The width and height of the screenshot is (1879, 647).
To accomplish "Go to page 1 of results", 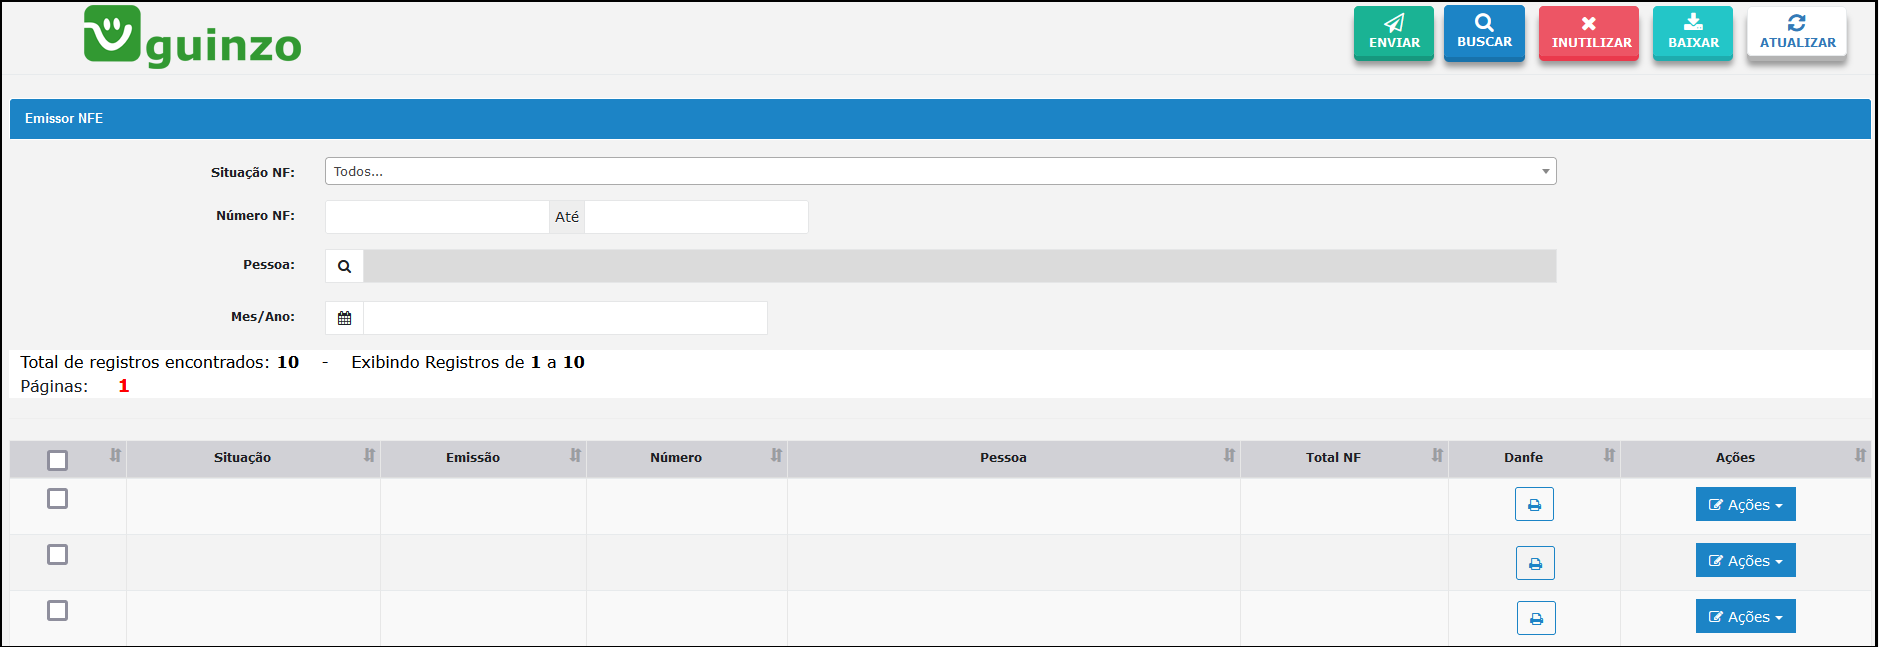I will pyautogui.click(x=124, y=386).
